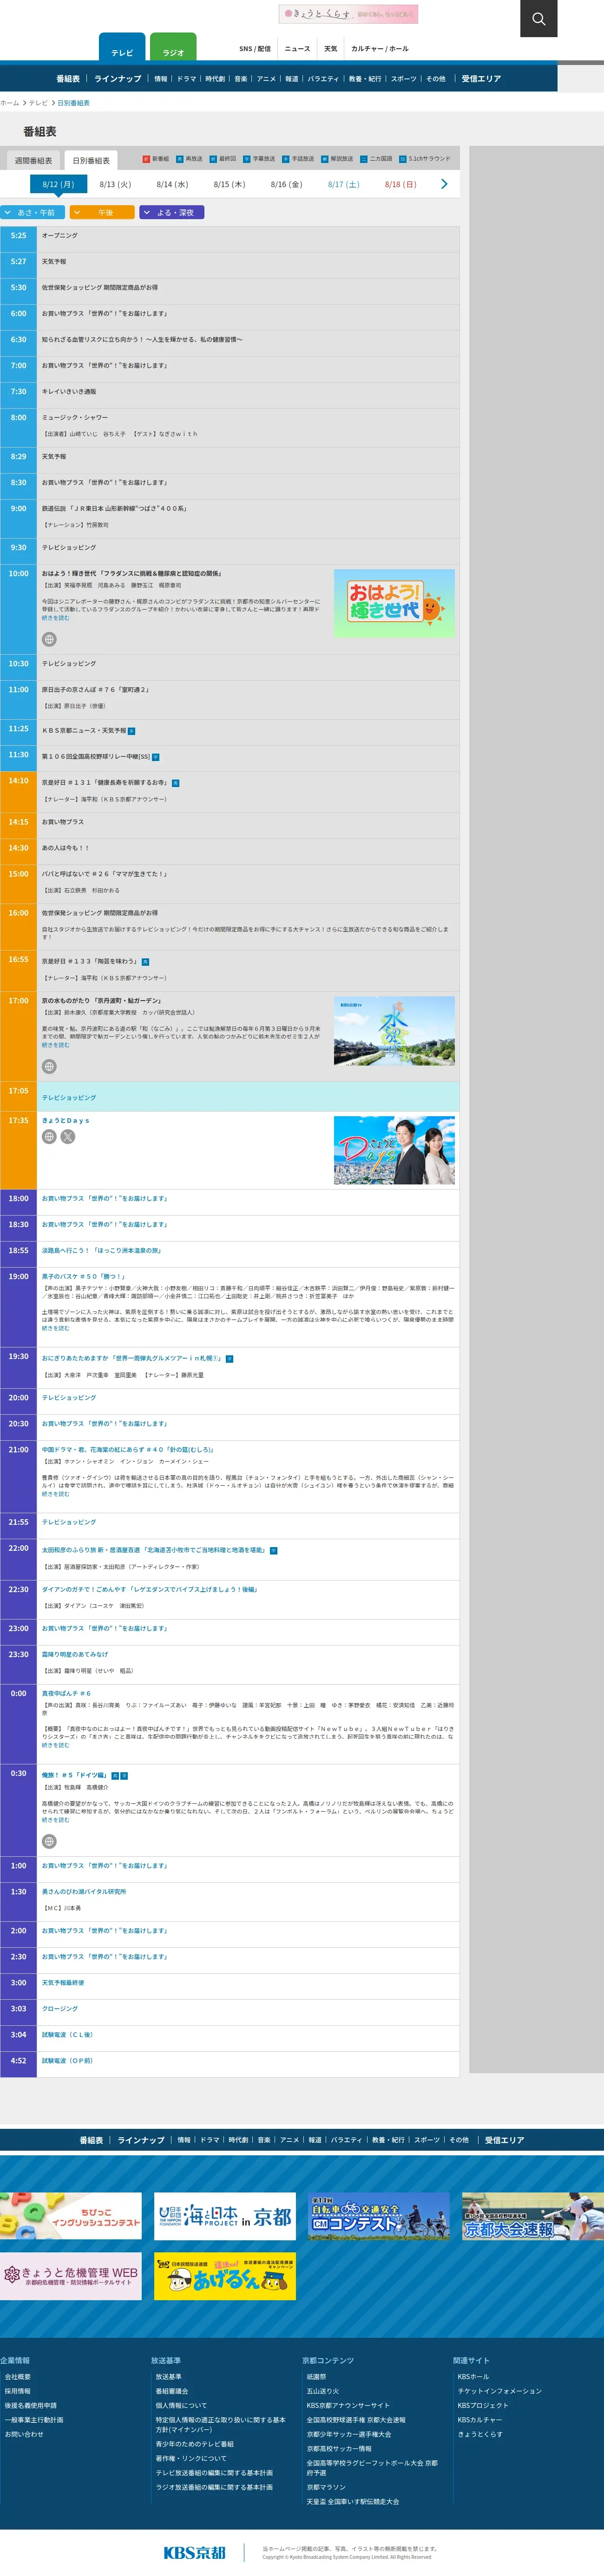Click the KBS京都 footer logo
The width and height of the screenshot is (604, 2576).
click(x=194, y=2552)
